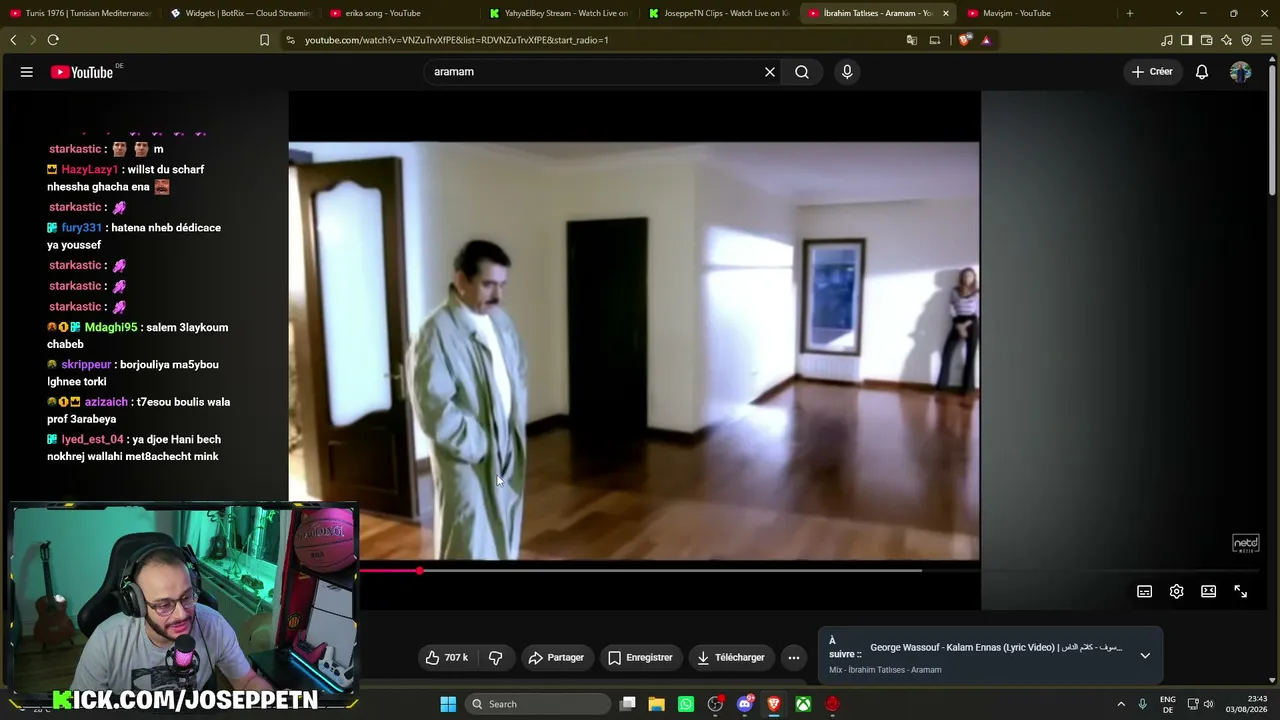Screen dimensions: 1280x720
Task: Run the YouTube search with magnifier button
Action: 802,72
